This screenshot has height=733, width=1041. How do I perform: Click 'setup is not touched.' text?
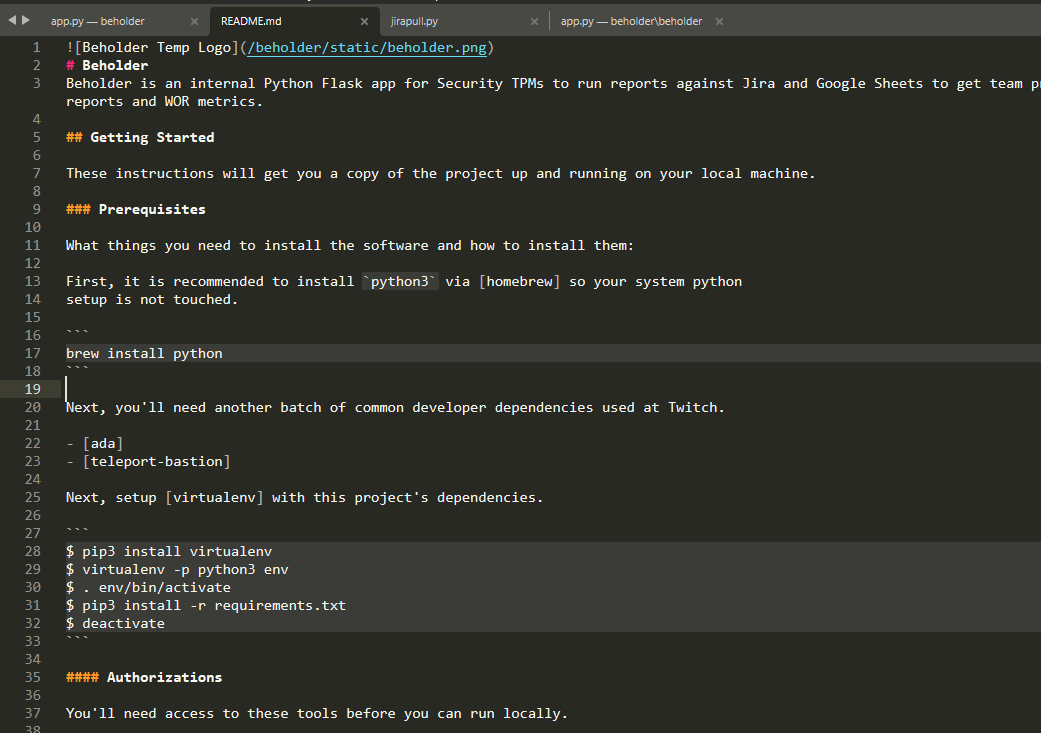pos(152,299)
